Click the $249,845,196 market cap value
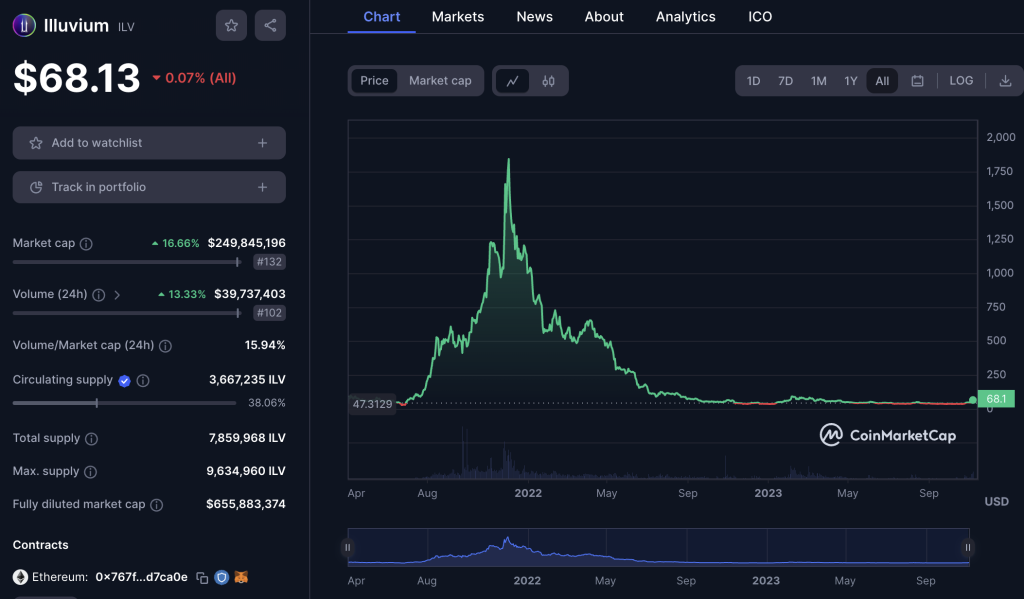 pyautogui.click(x=246, y=243)
